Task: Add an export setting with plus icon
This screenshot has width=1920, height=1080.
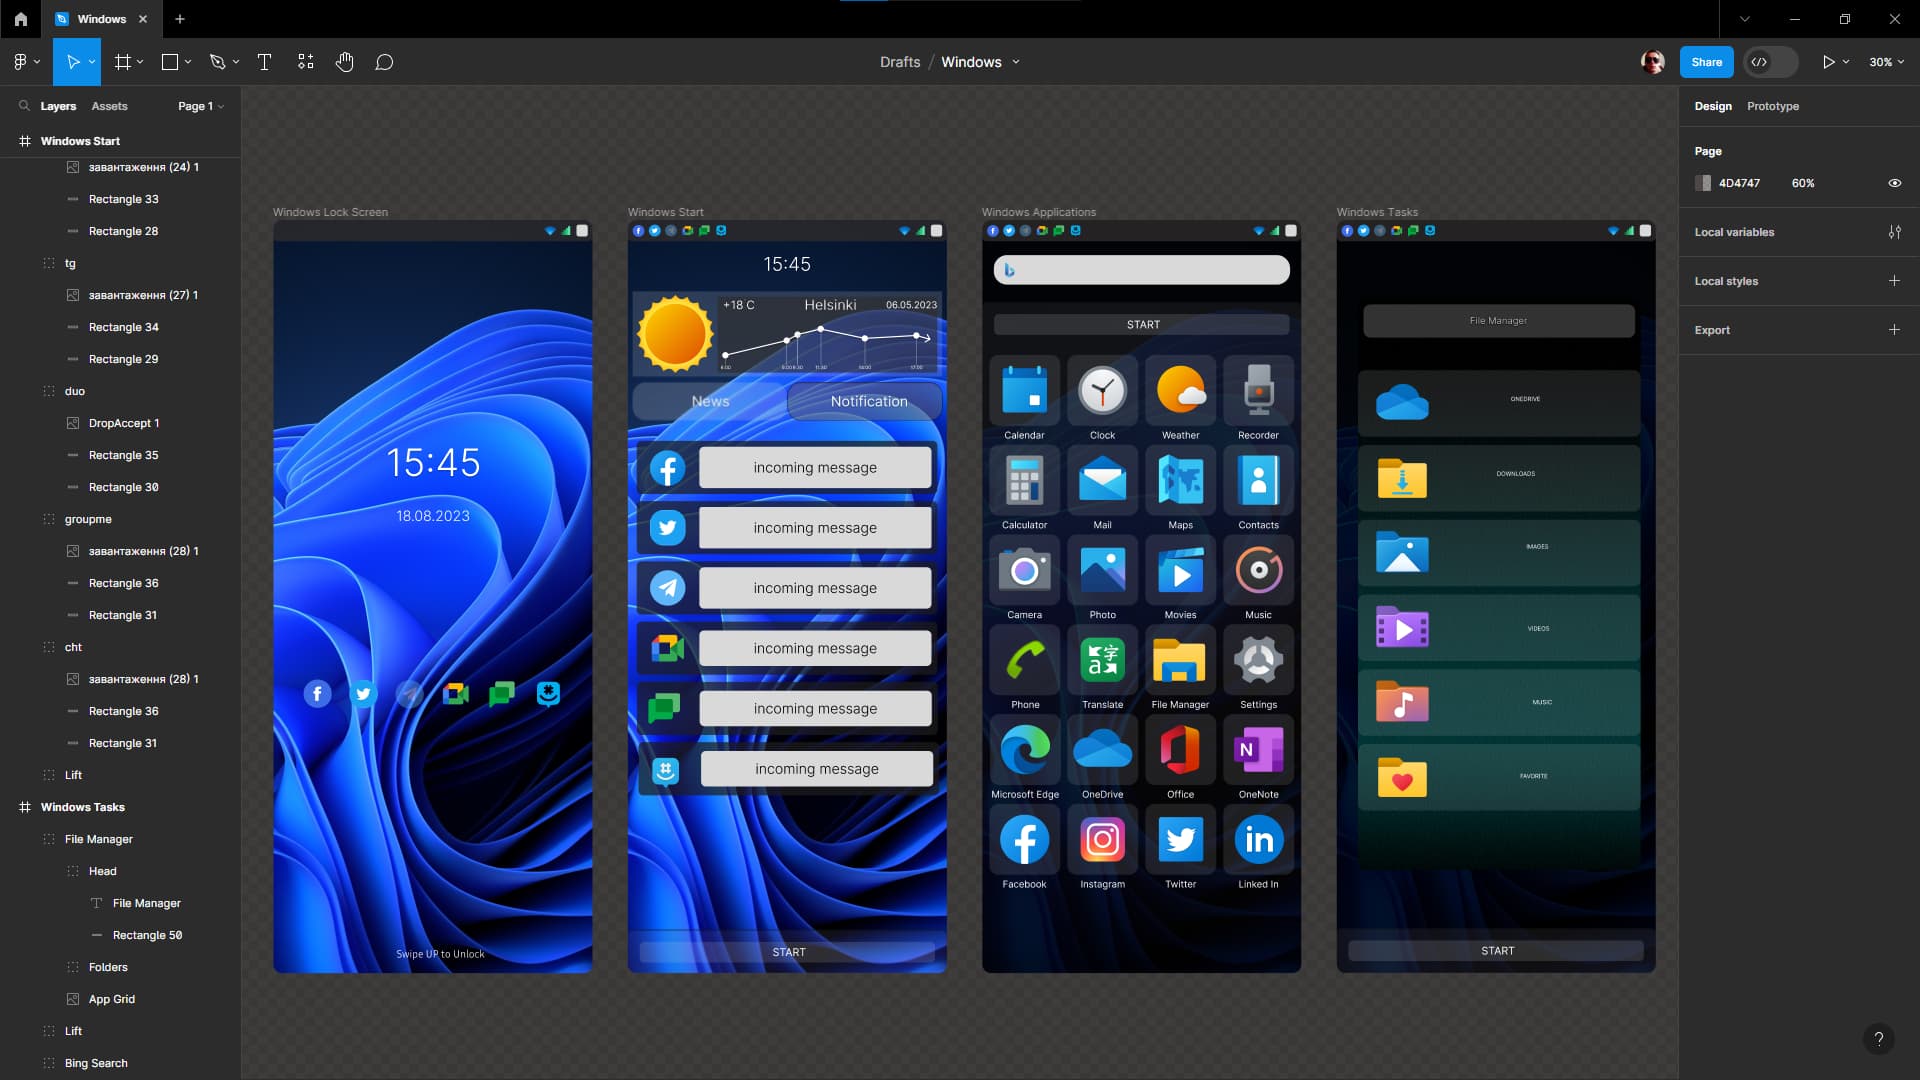Action: point(1894,330)
